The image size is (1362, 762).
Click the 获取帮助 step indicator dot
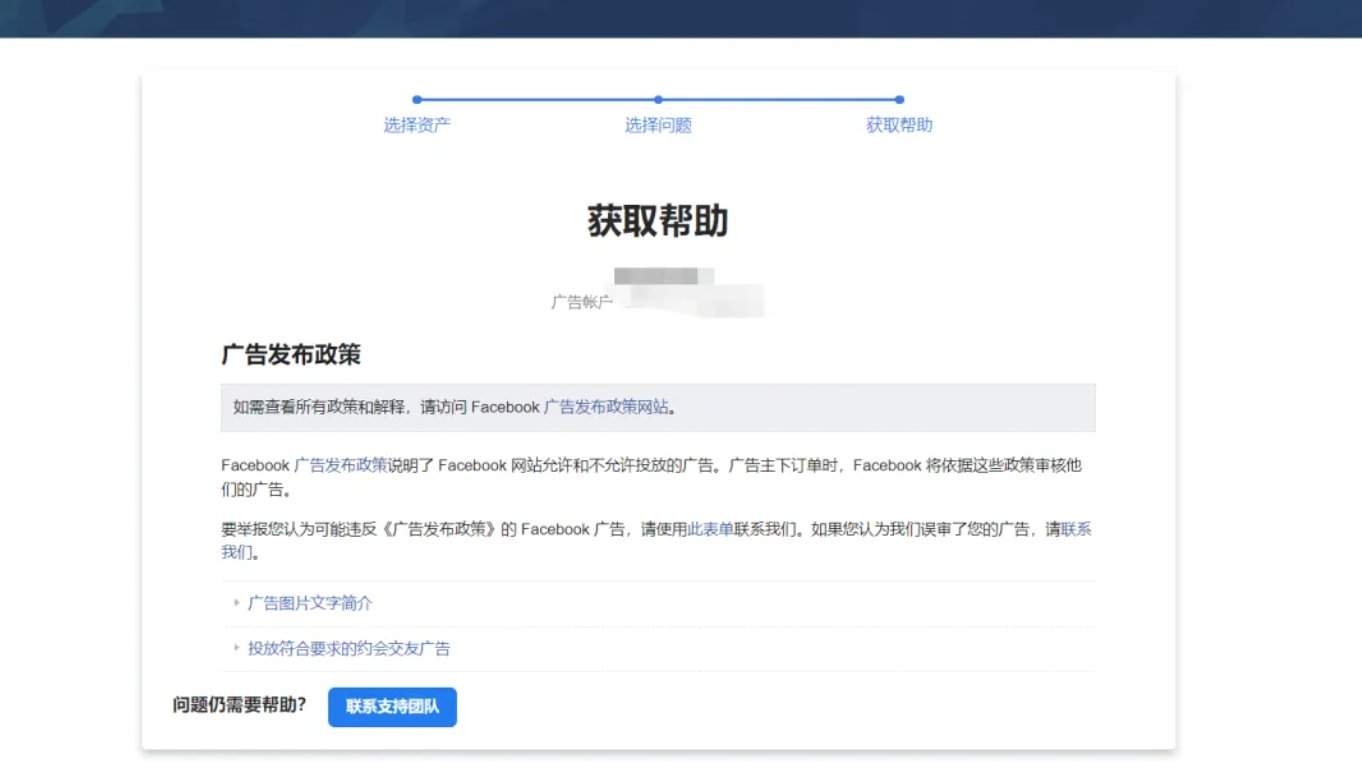pos(899,100)
